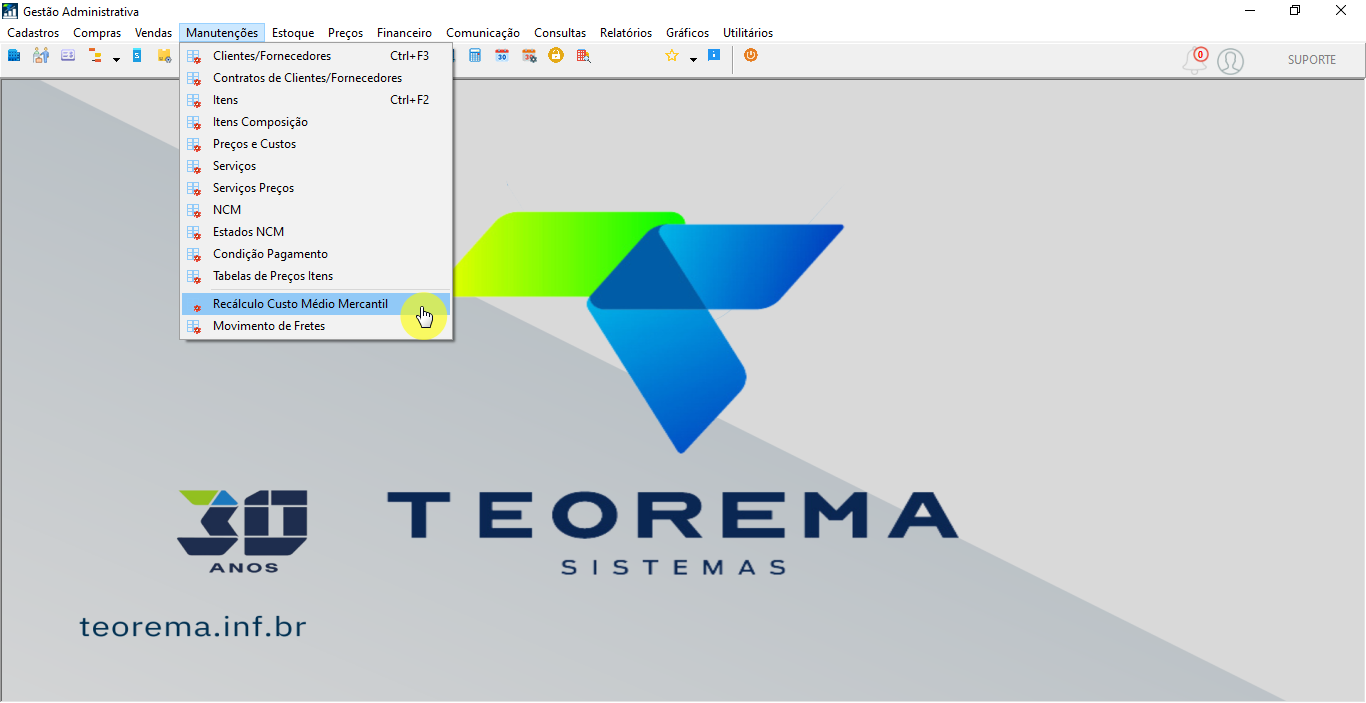Viewport: 1366px width, 703px height.
Task: Click icon beside Preços e Custos
Action: tap(195, 144)
